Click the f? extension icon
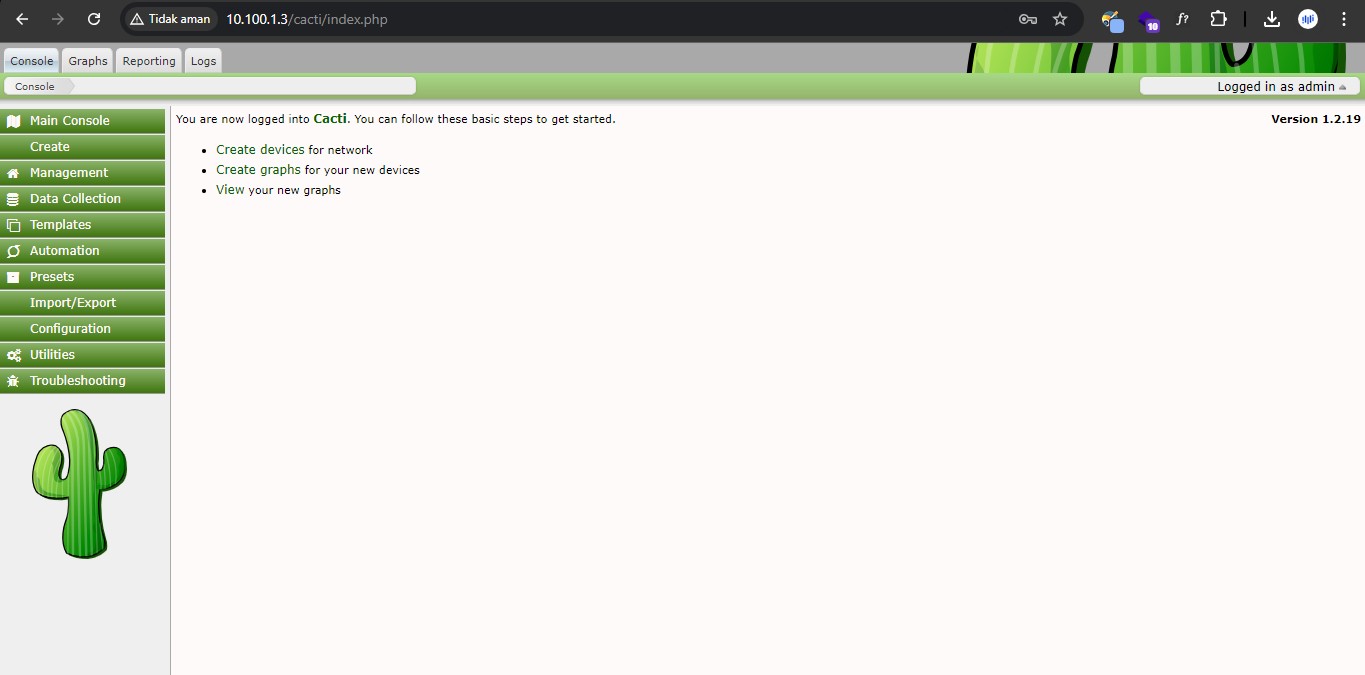The height and width of the screenshot is (675, 1365). click(x=1182, y=19)
